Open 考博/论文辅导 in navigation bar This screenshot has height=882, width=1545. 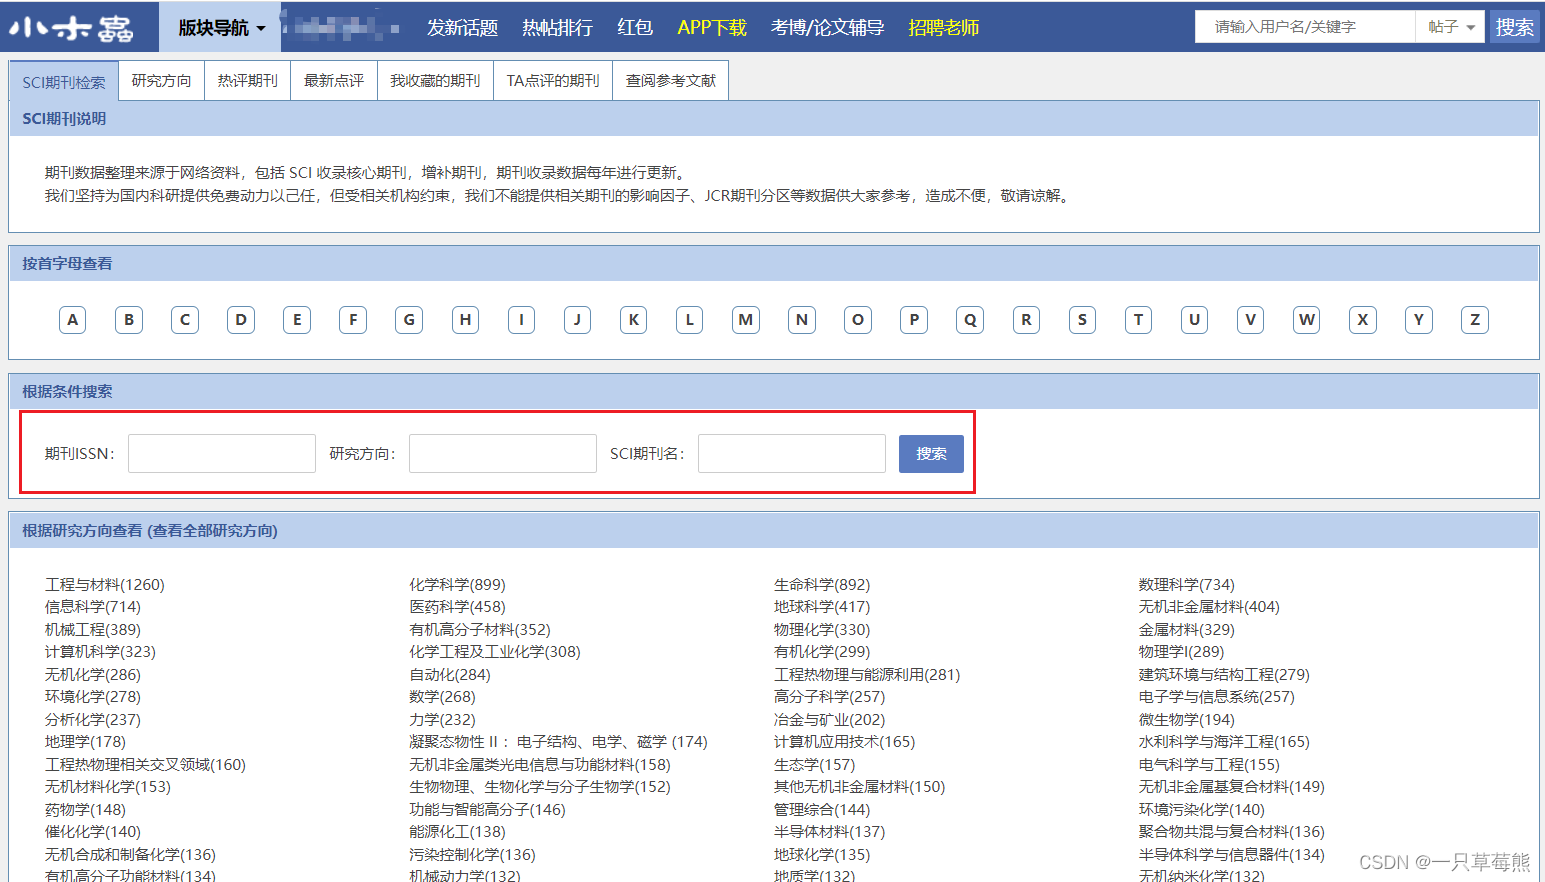tap(827, 28)
